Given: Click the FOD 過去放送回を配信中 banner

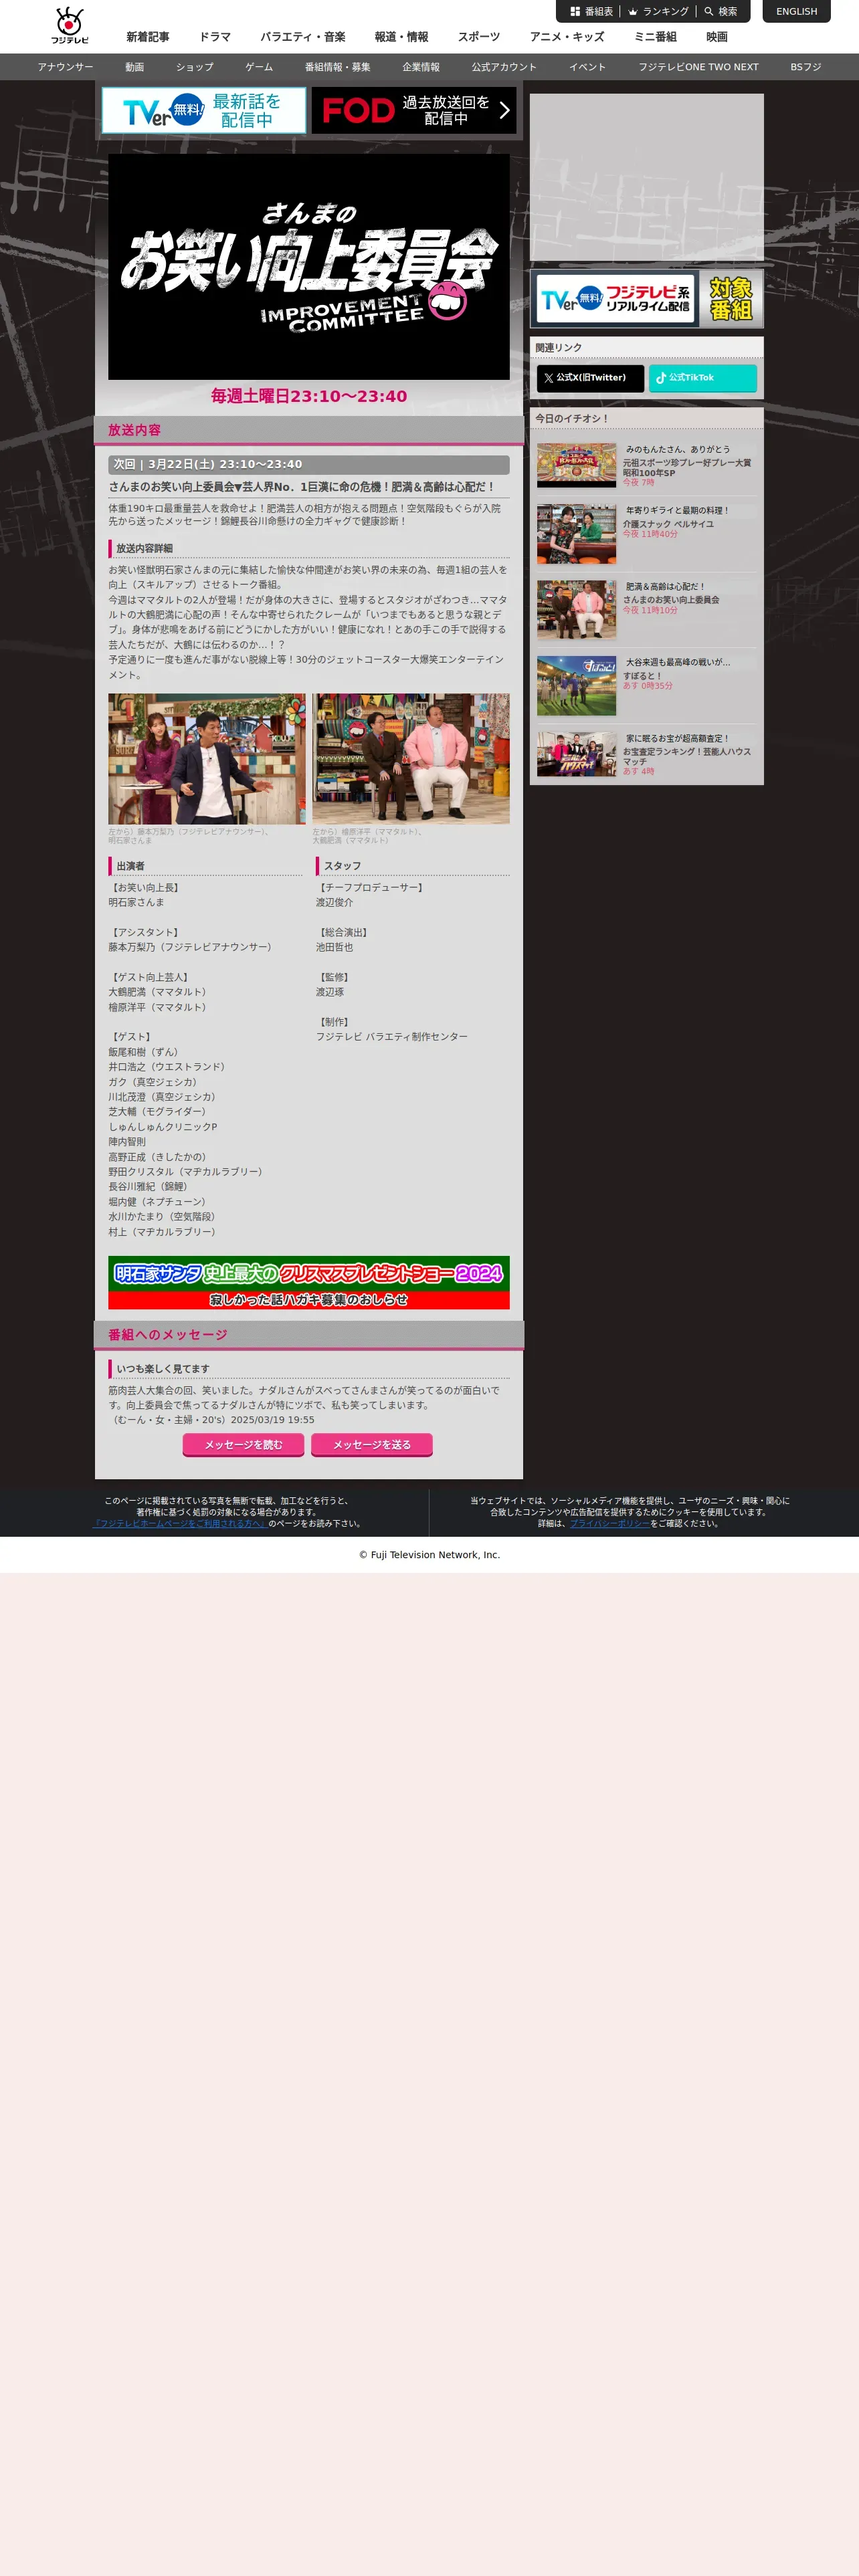Looking at the screenshot, I should [x=413, y=110].
